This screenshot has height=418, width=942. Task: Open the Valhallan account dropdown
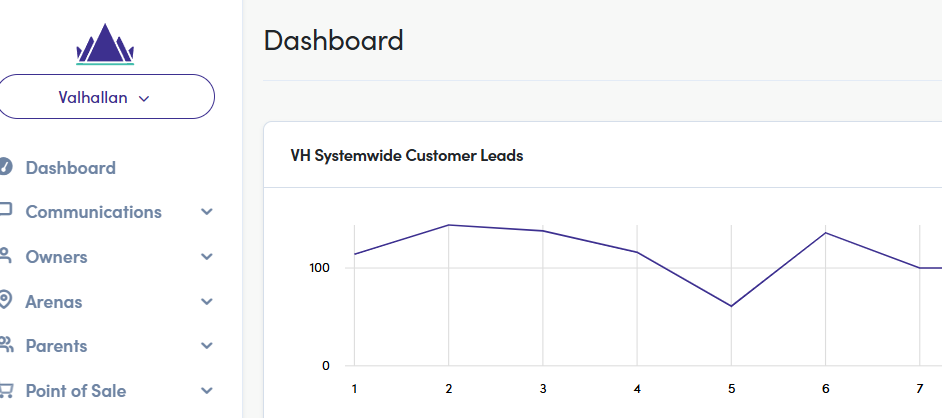(x=105, y=97)
